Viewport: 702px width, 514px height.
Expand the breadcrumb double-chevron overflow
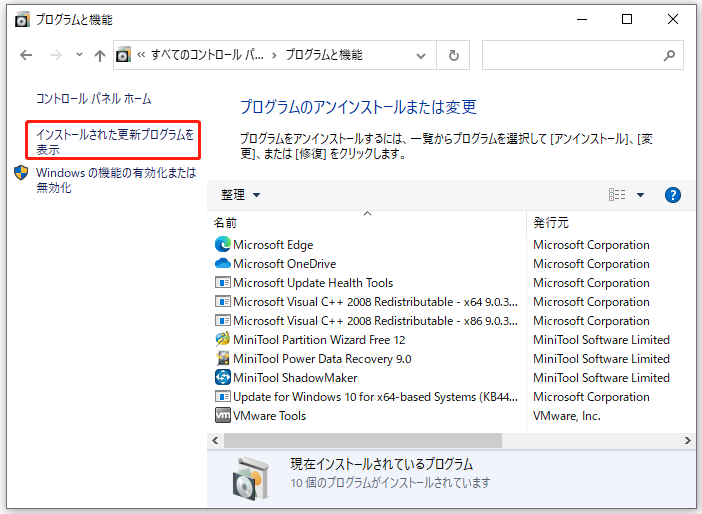click(141, 55)
